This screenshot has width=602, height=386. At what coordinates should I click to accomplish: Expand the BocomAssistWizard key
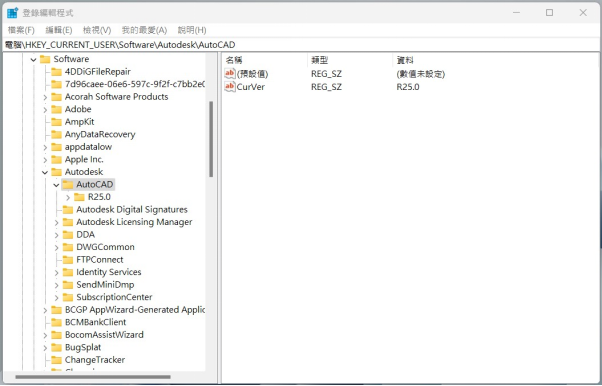coord(45,335)
